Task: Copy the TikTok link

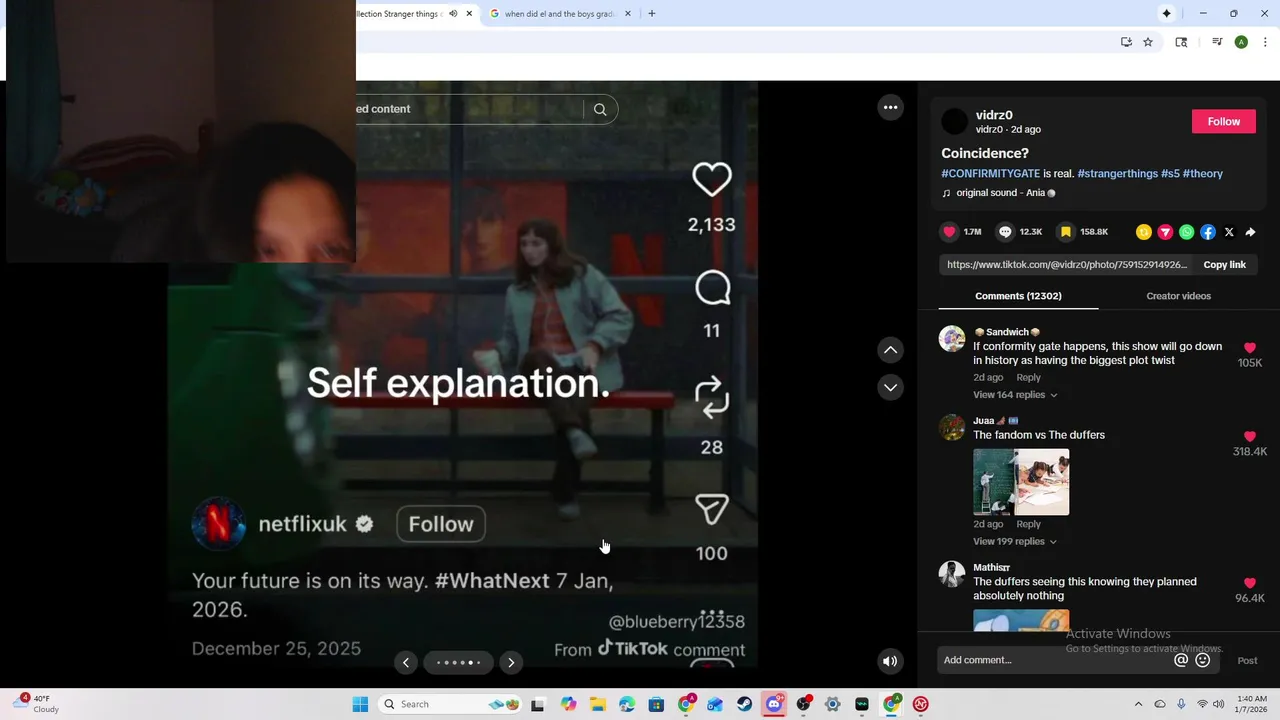Action: 1224,265
